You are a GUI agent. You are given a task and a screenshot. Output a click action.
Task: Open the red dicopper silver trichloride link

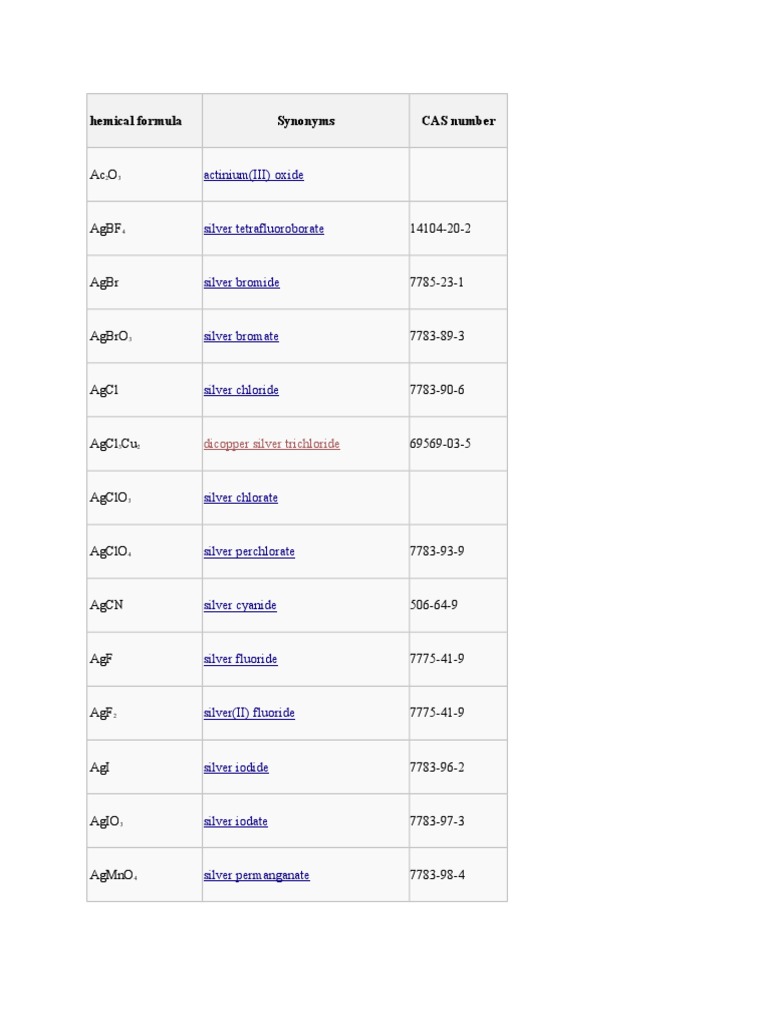tap(271, 444)
